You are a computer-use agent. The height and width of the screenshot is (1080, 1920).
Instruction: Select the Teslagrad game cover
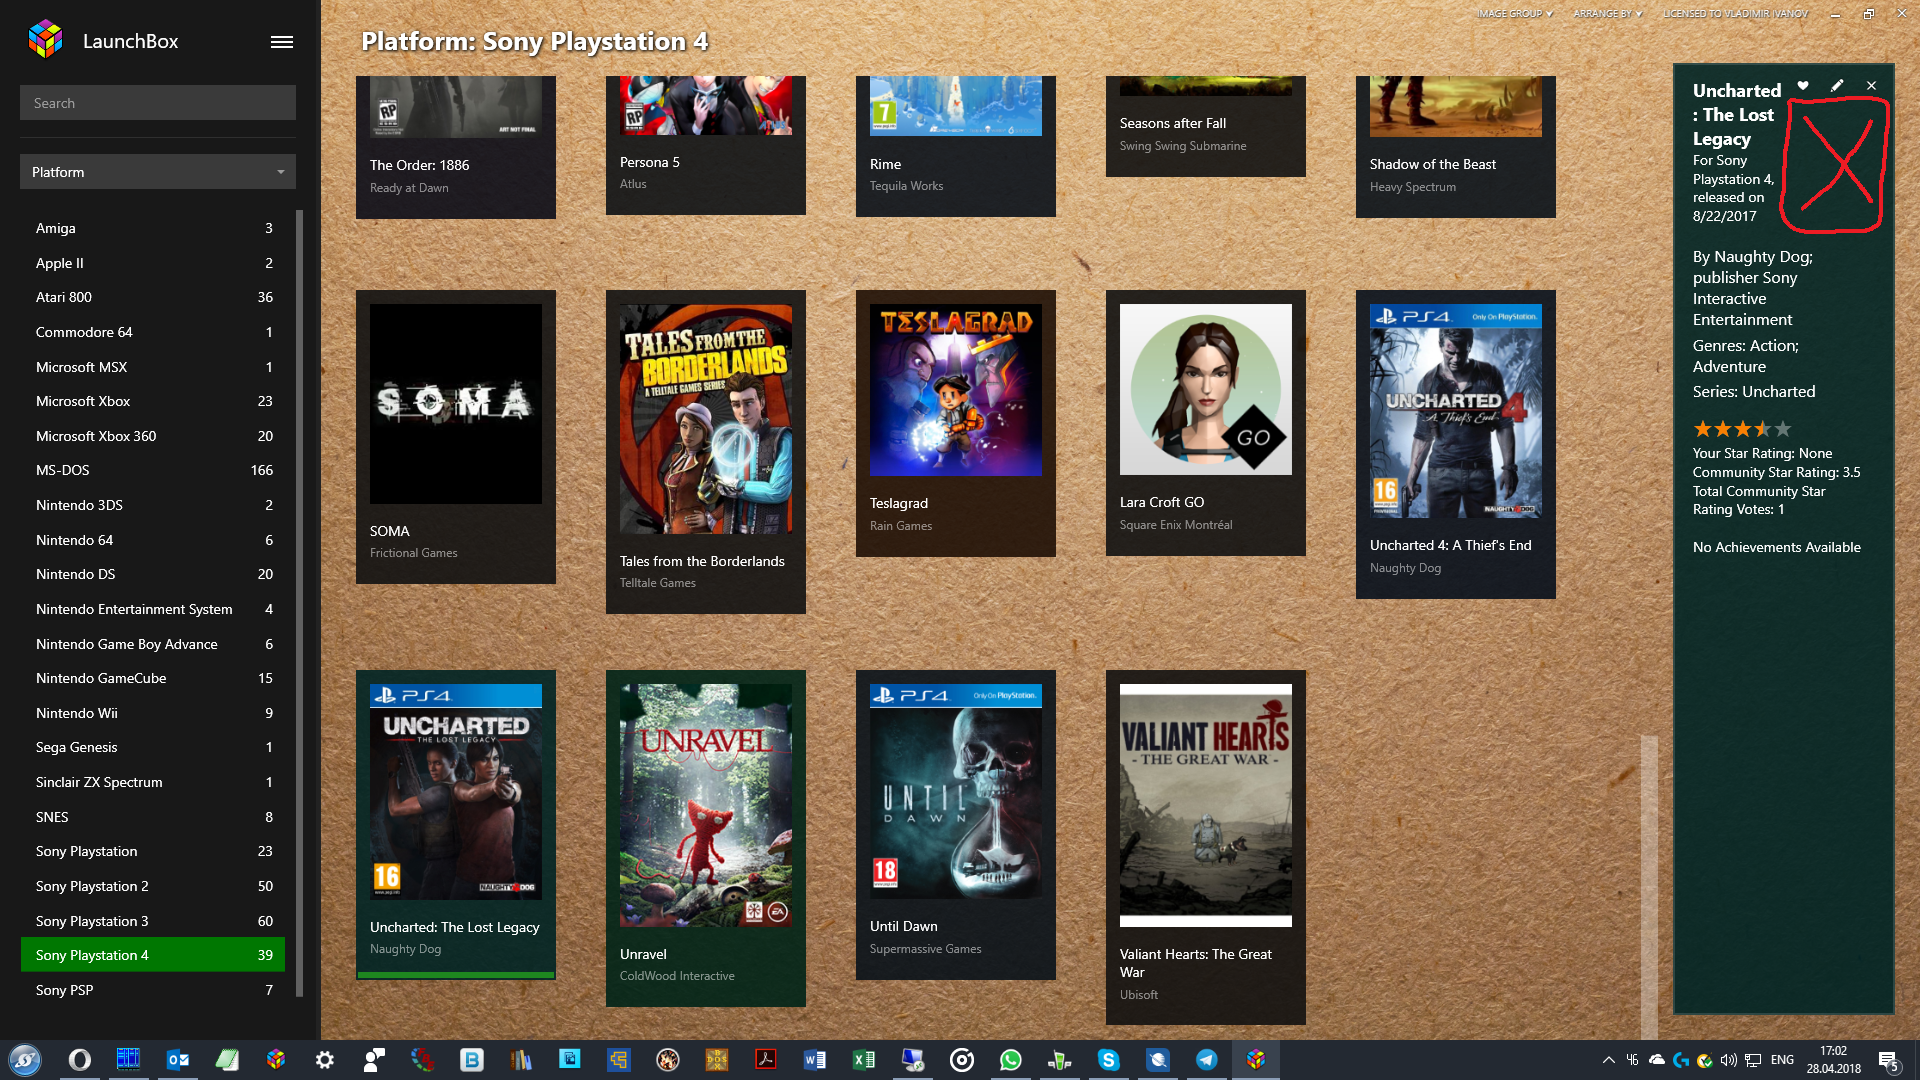[x=956, y=390]
